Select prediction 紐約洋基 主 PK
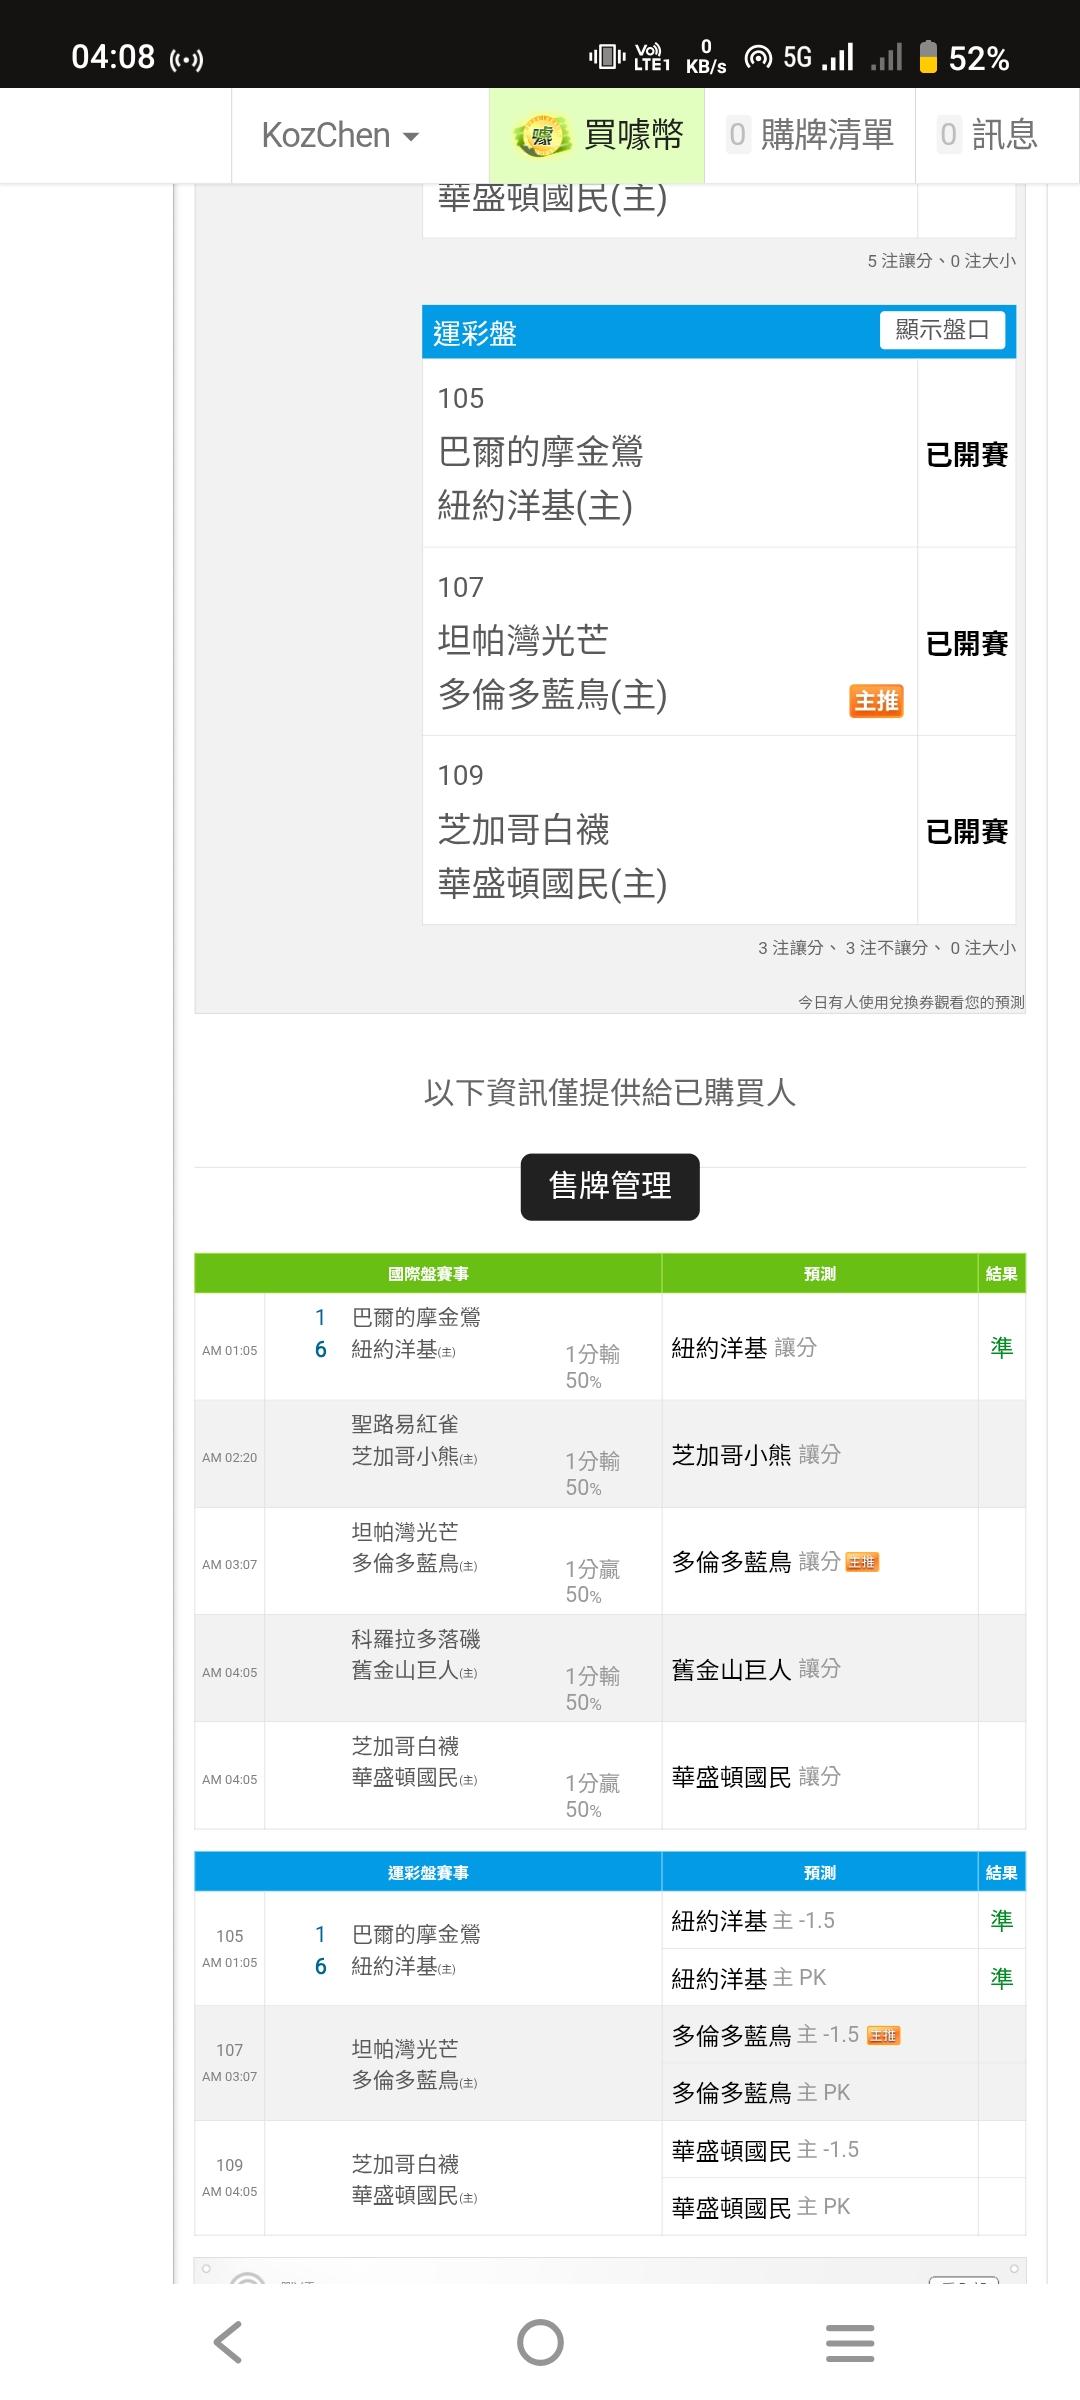1080x2400 pixels. tap(749, 1978)
